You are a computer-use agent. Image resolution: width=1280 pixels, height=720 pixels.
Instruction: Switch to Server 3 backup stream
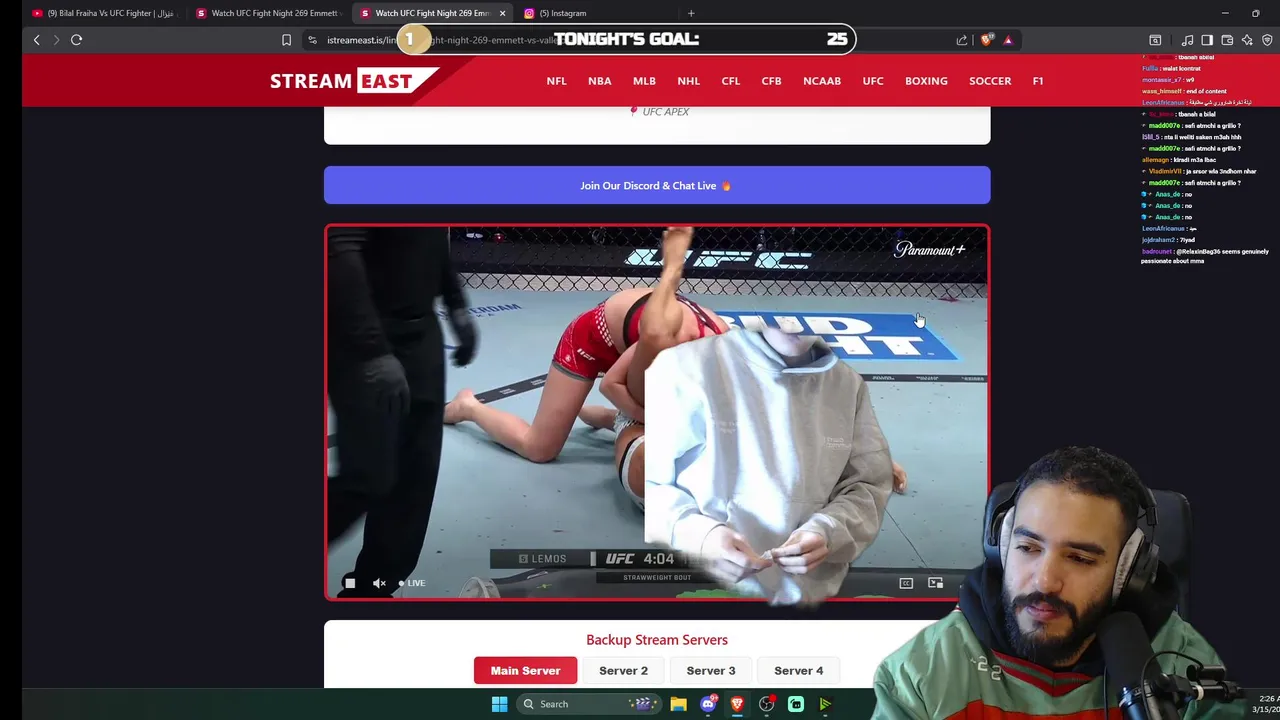click(711, 671)
